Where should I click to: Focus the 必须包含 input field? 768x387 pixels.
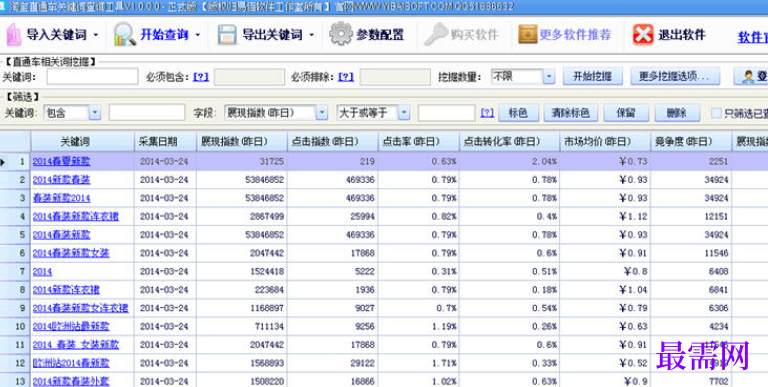(x=249, y=77)
